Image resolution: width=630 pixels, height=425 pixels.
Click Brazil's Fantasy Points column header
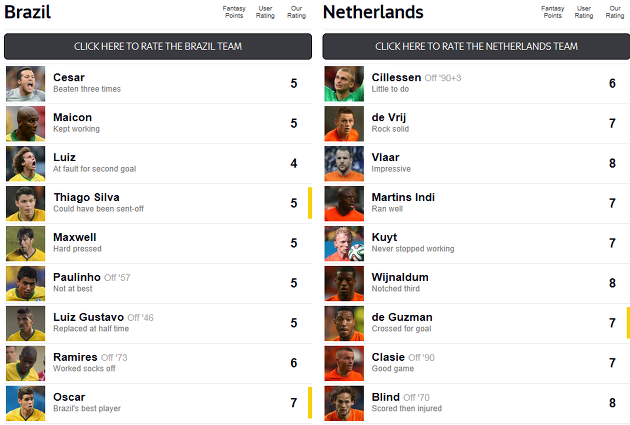click(x=234, y=12)
